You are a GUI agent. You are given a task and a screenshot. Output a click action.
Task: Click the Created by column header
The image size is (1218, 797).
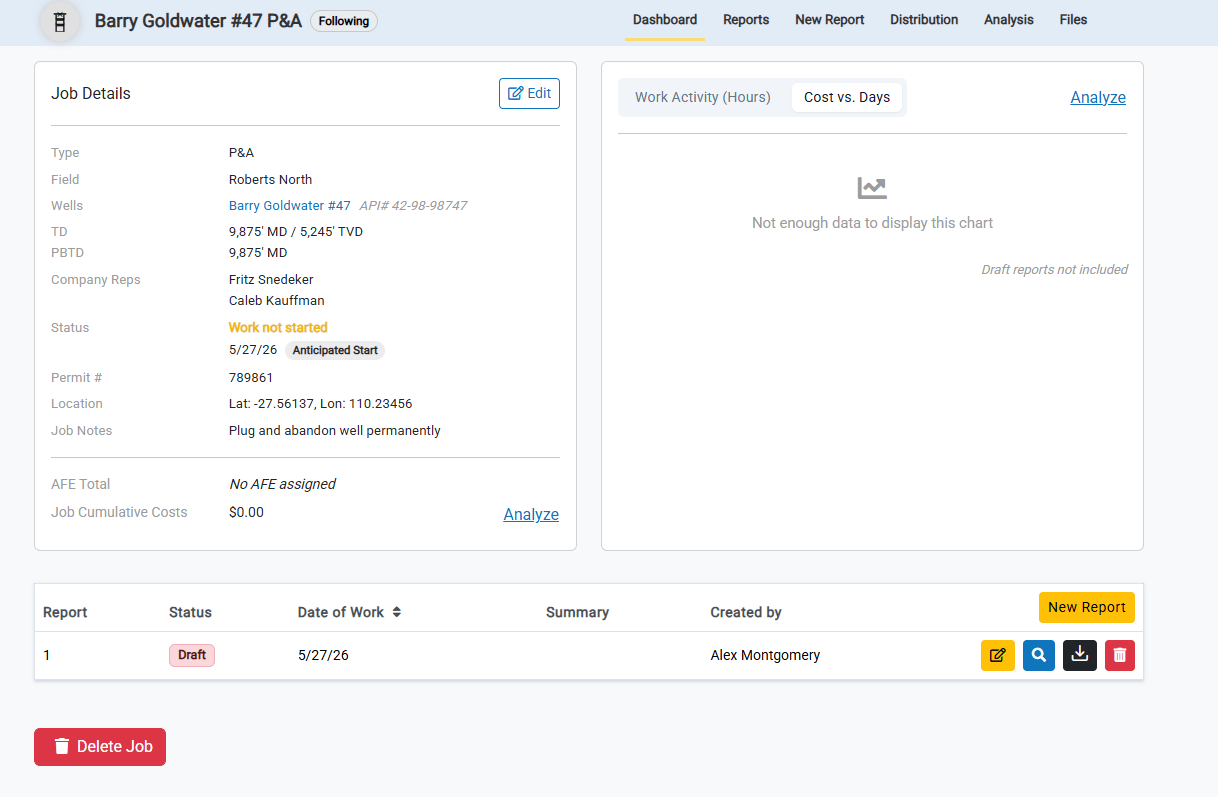click(x=746, y=612)
